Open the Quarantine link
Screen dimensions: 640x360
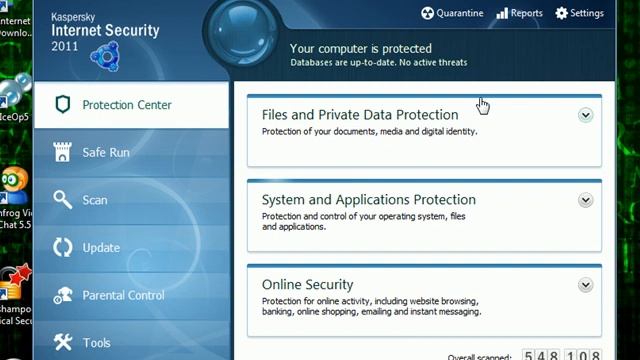(460, 13)
